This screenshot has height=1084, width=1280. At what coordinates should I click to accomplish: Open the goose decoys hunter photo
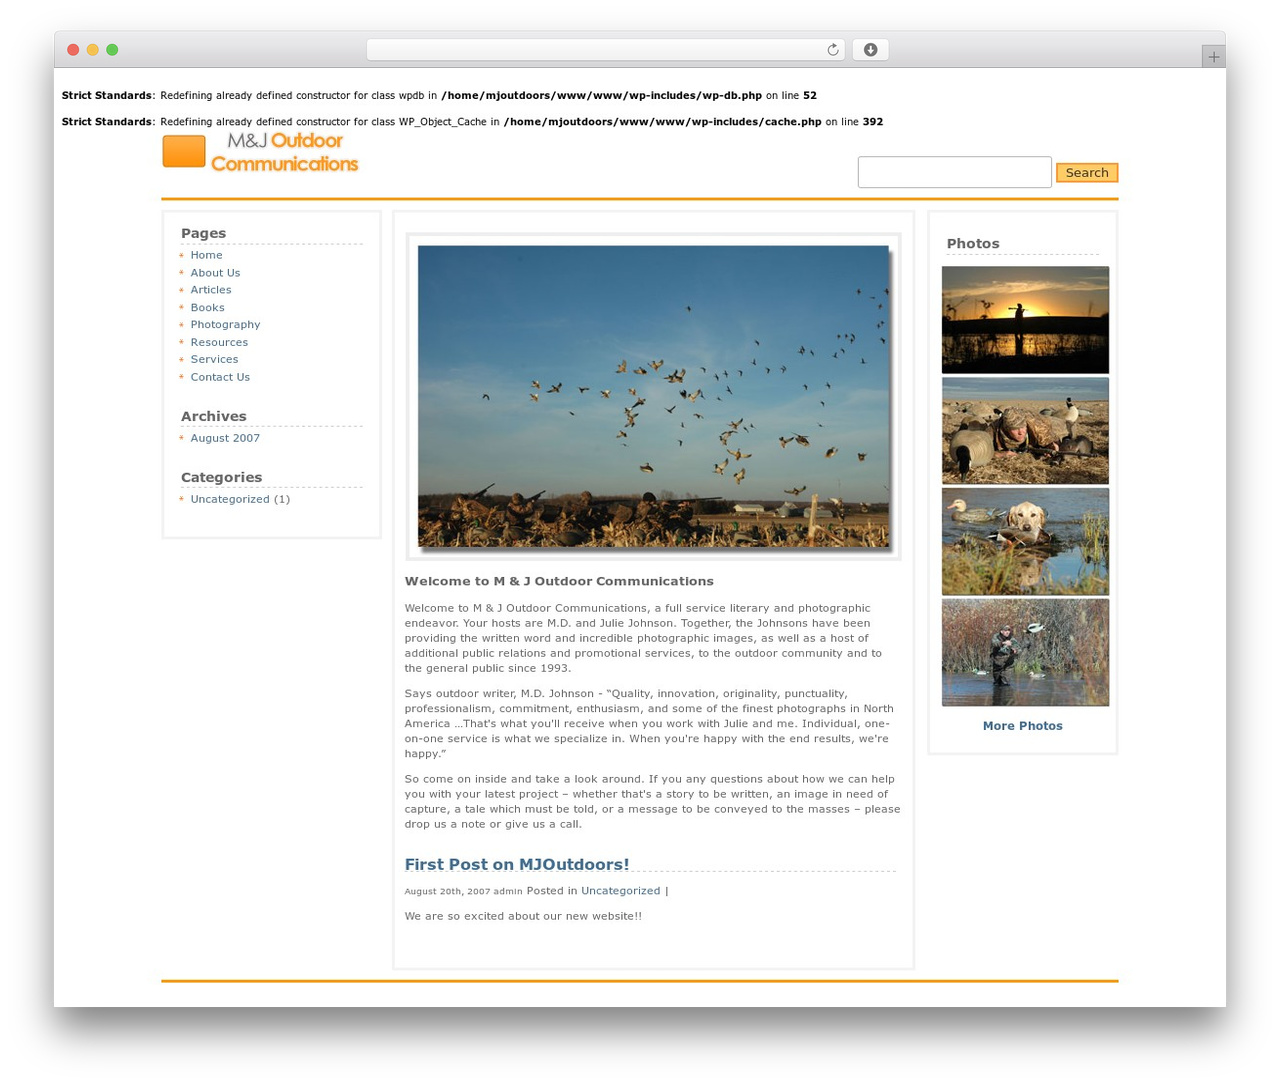click(x=1025, y=431)
